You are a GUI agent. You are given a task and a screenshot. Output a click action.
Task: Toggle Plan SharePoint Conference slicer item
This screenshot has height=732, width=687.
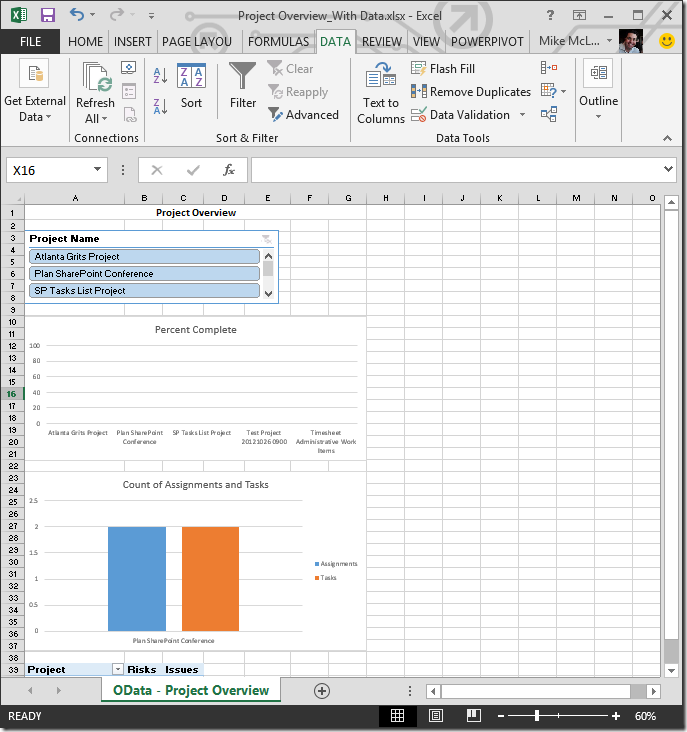click(144, 274)
